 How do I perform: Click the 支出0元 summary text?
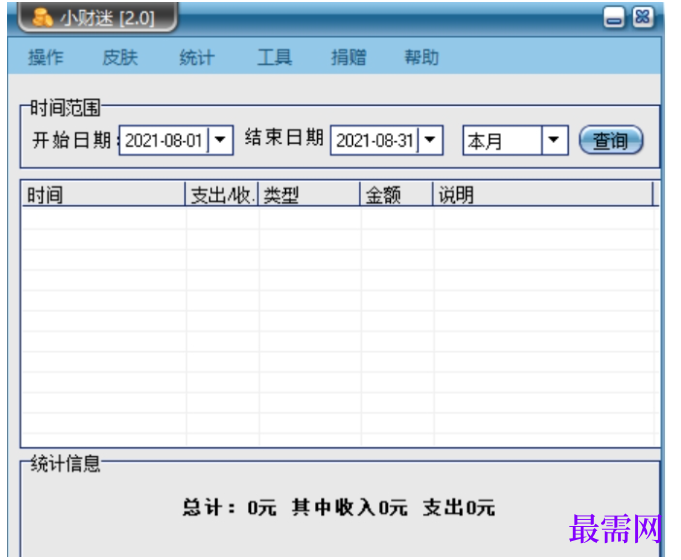[x=459, y=507]
